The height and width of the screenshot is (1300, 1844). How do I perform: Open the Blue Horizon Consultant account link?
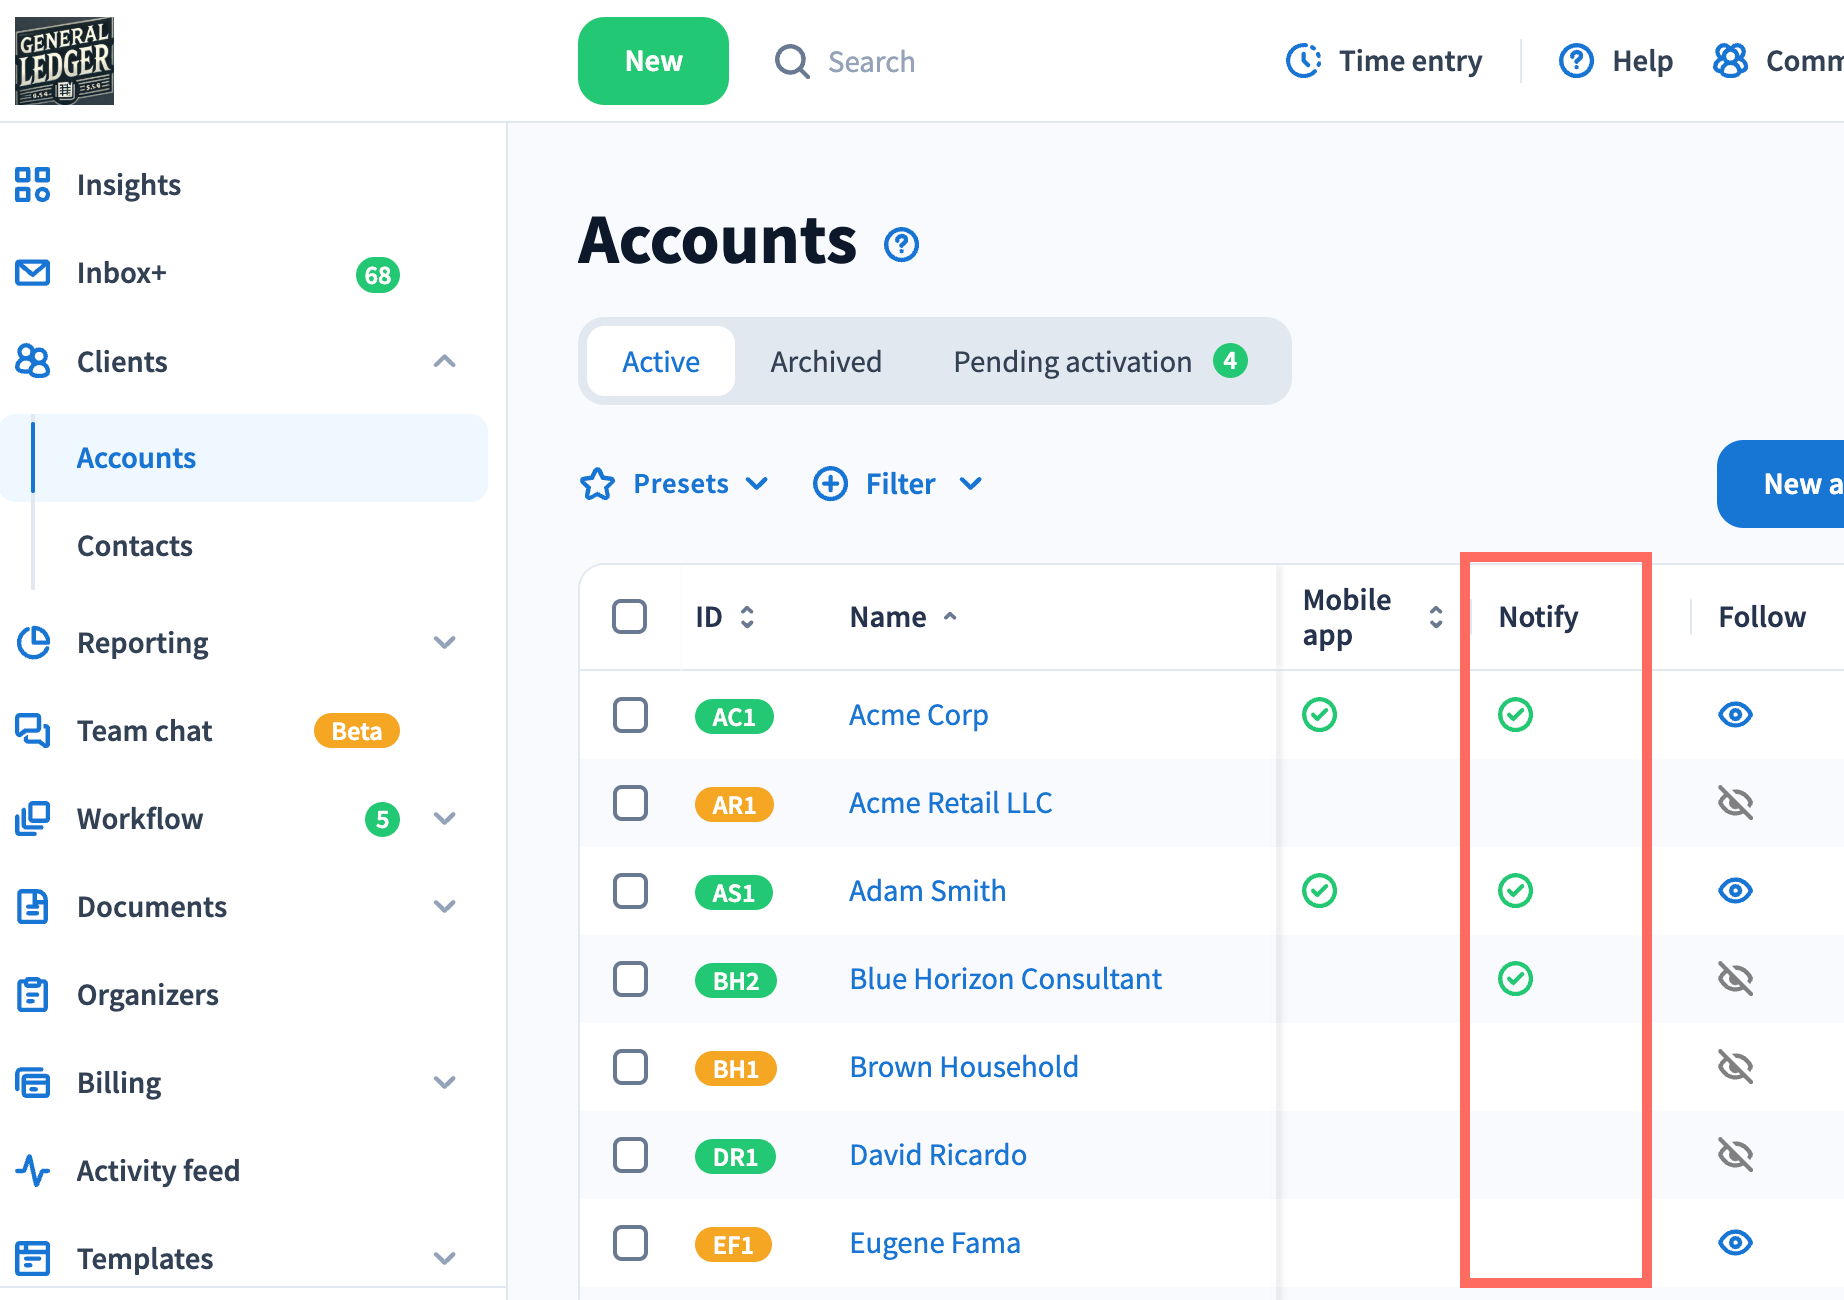coord(1005,979)
